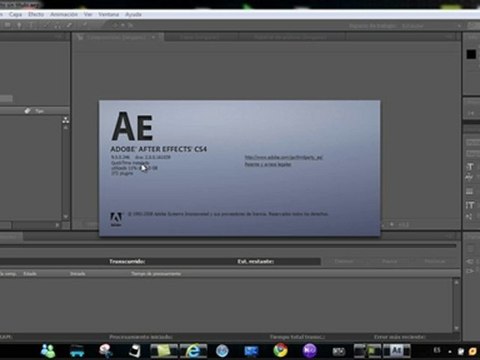
Task: Click the large AE logo on splash screen
Action: [132, 127]
